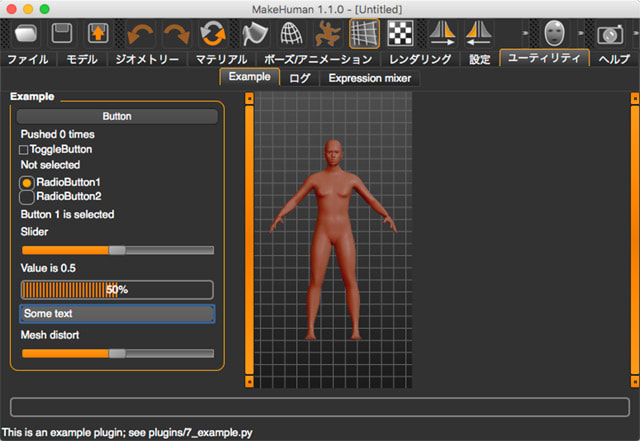Click the yellow macOS minimize window button
Image resolution: width=640 pixels, height=441 pixels.
[x=28, y=9]
